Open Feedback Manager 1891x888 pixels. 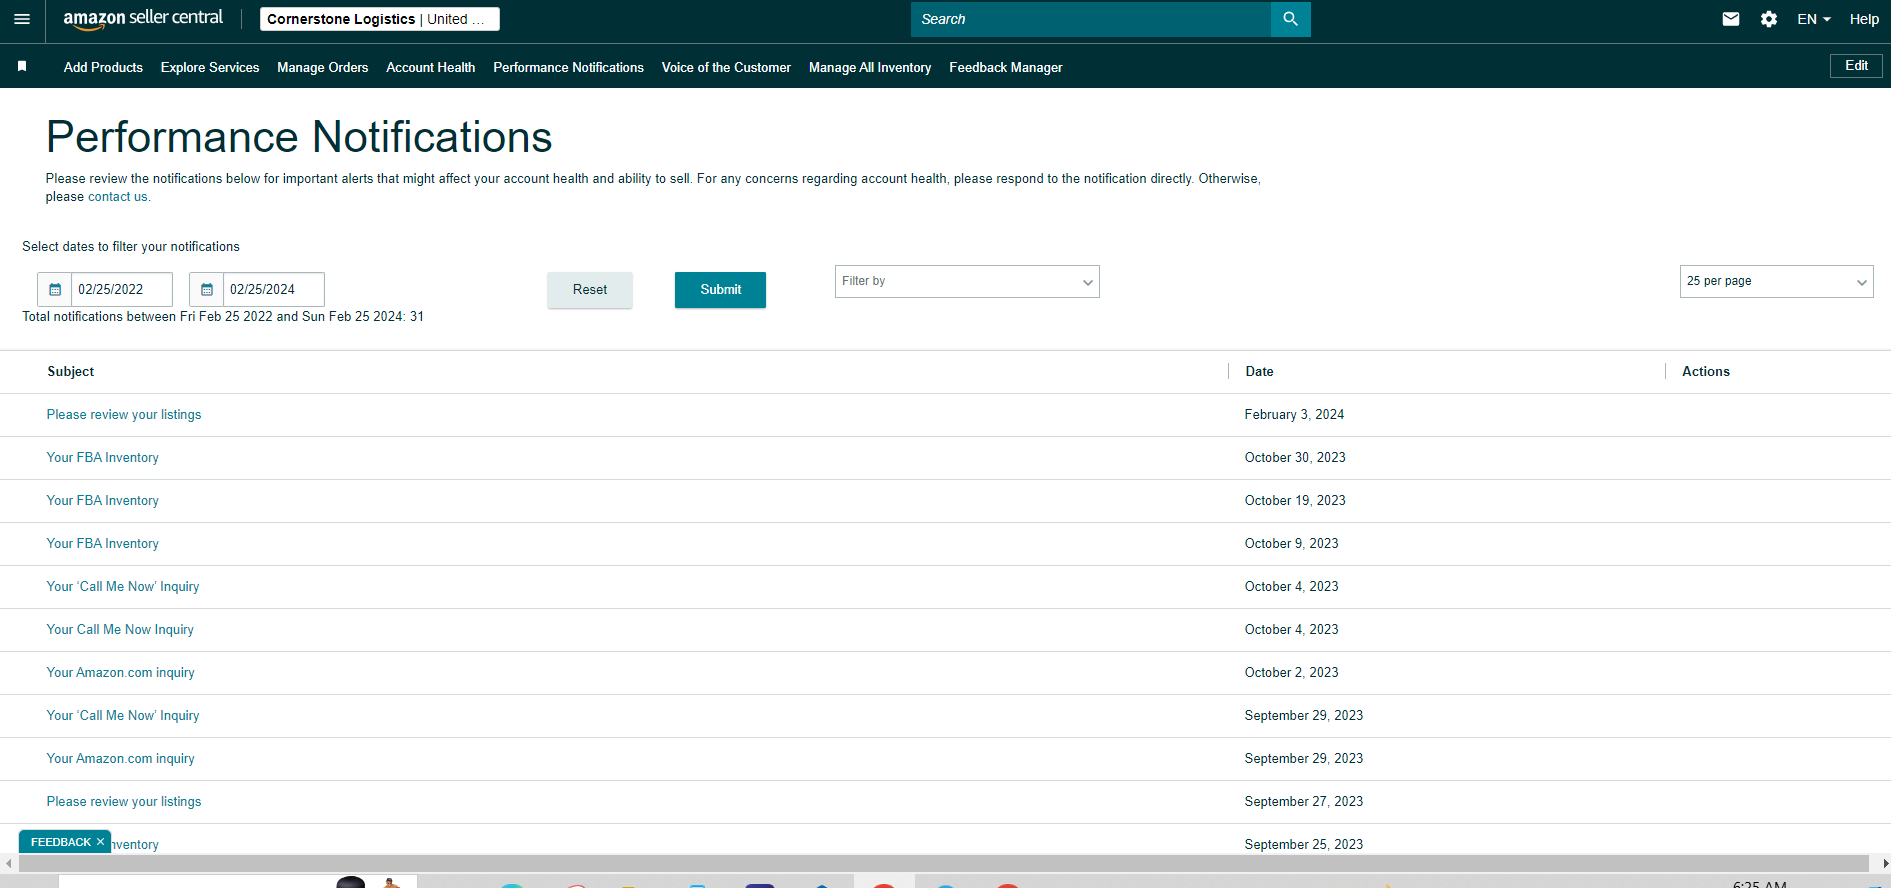tap(1005, 67)
